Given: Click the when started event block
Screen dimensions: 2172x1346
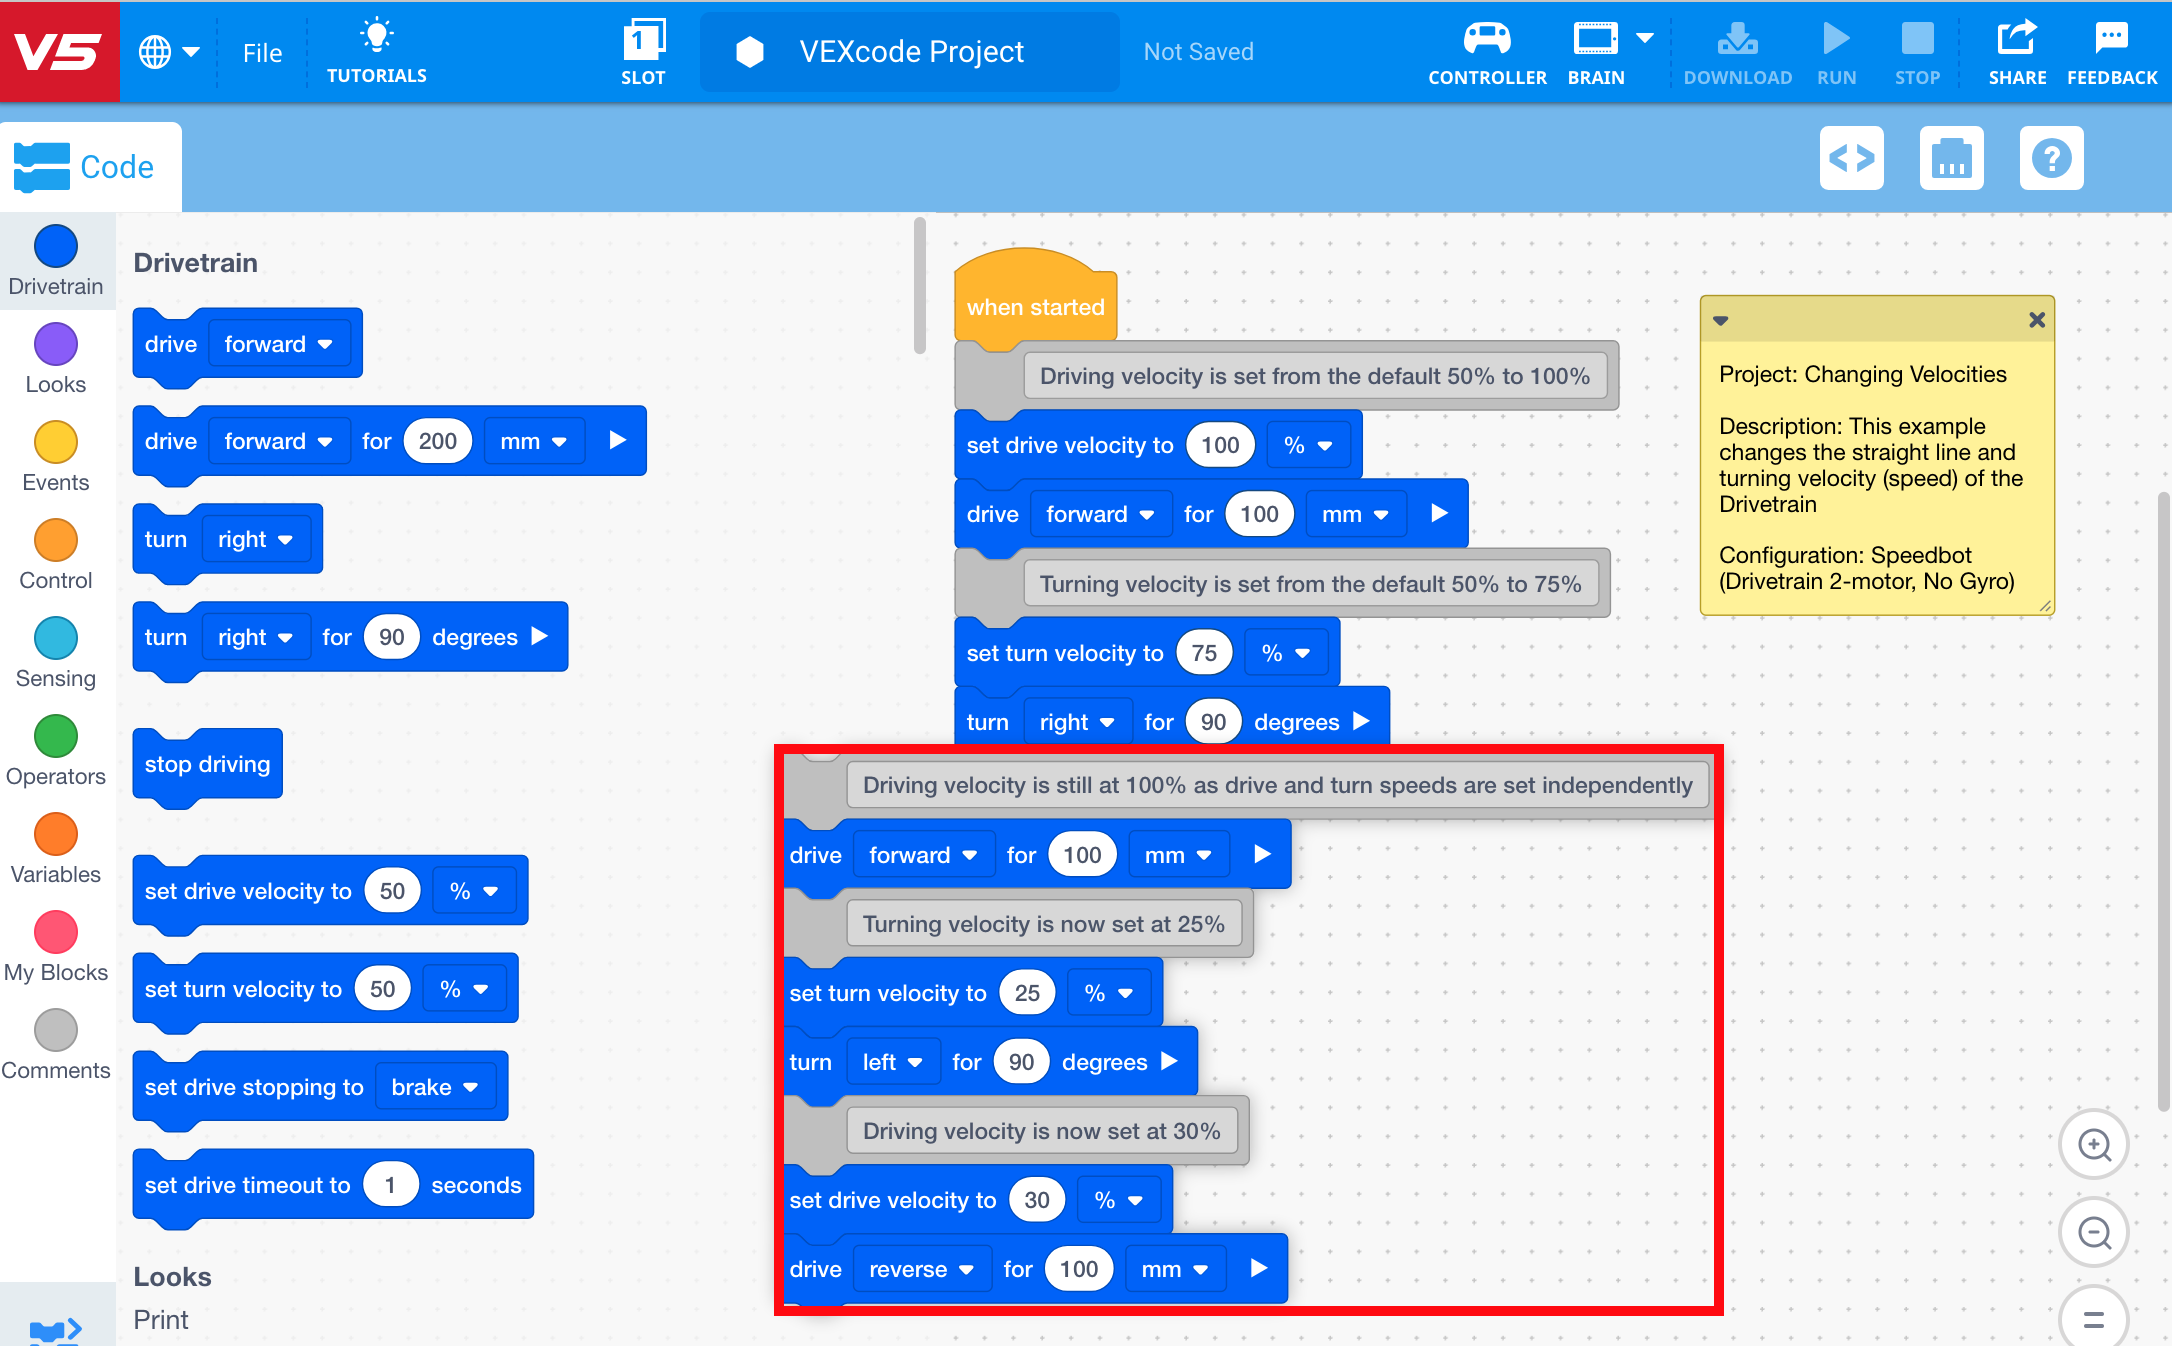Looking at the screenshot, I should 1035,305.
